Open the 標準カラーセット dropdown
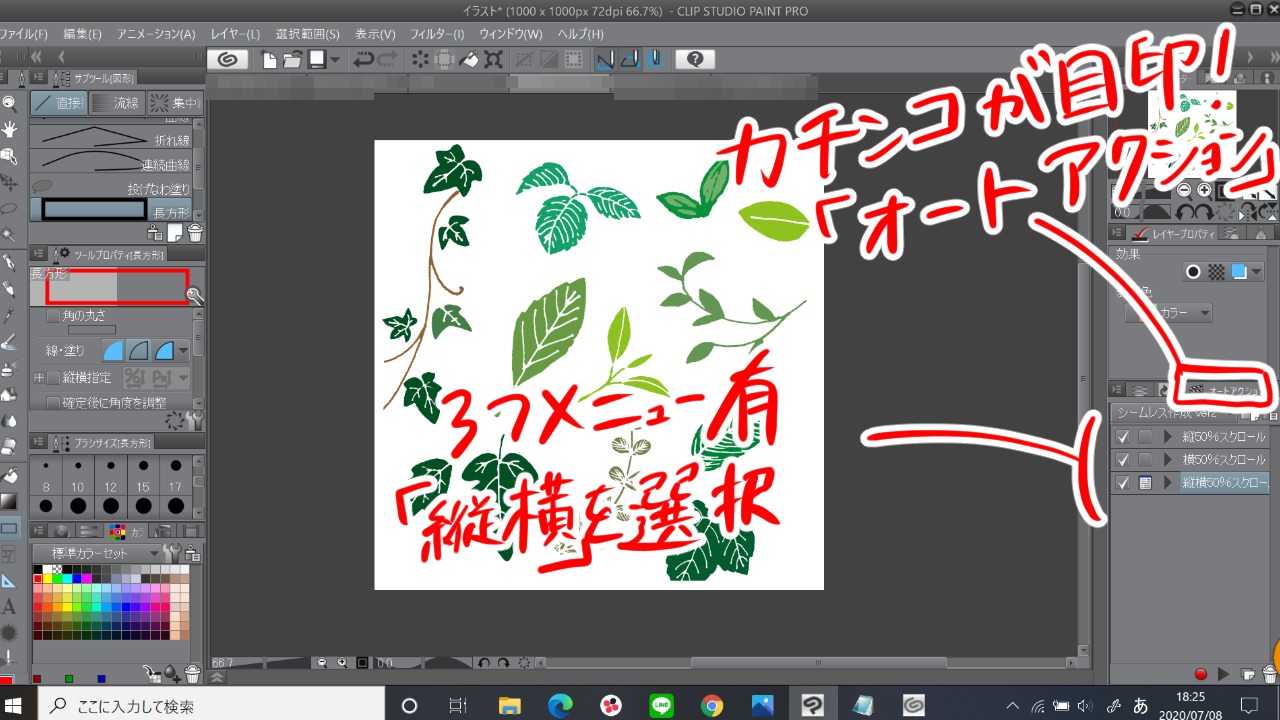The image size is (1280, 720). 97,553
